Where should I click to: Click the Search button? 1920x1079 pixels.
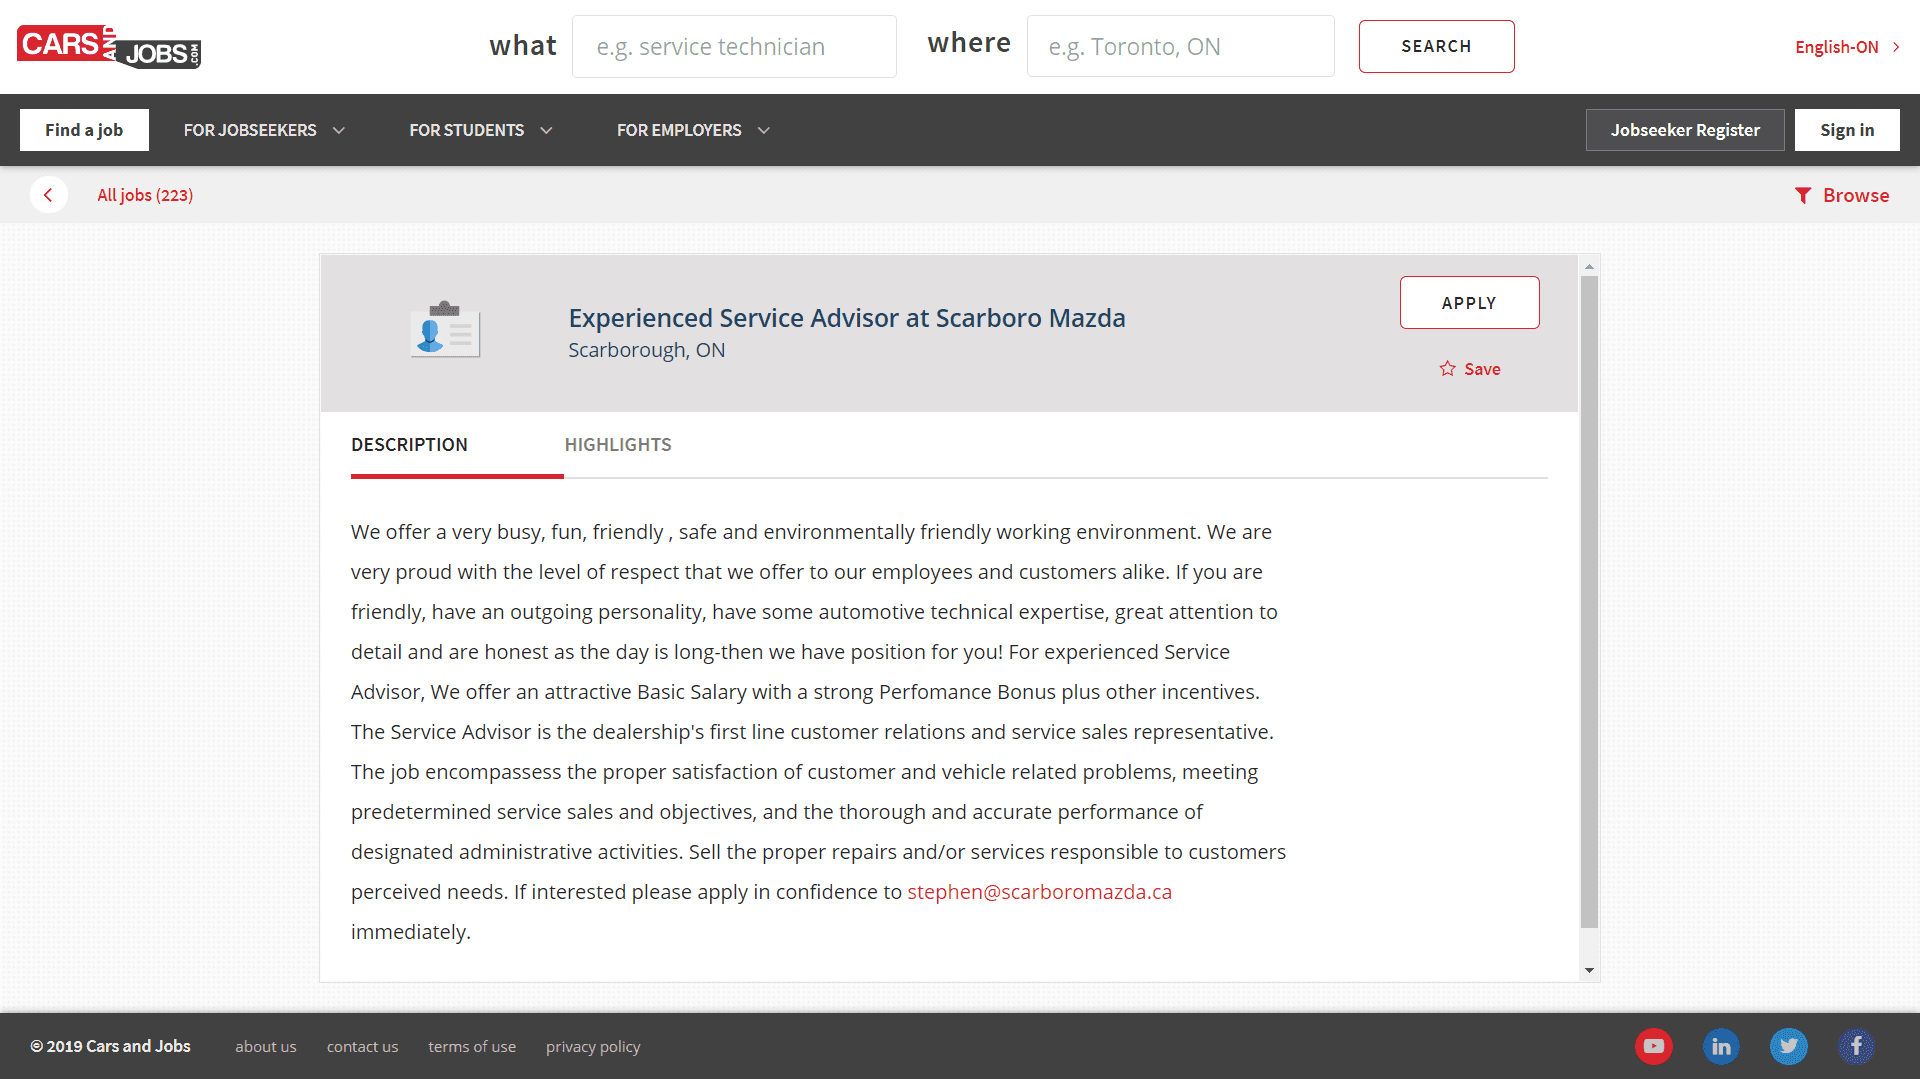pyautogui.click(x=1436, y=46)
